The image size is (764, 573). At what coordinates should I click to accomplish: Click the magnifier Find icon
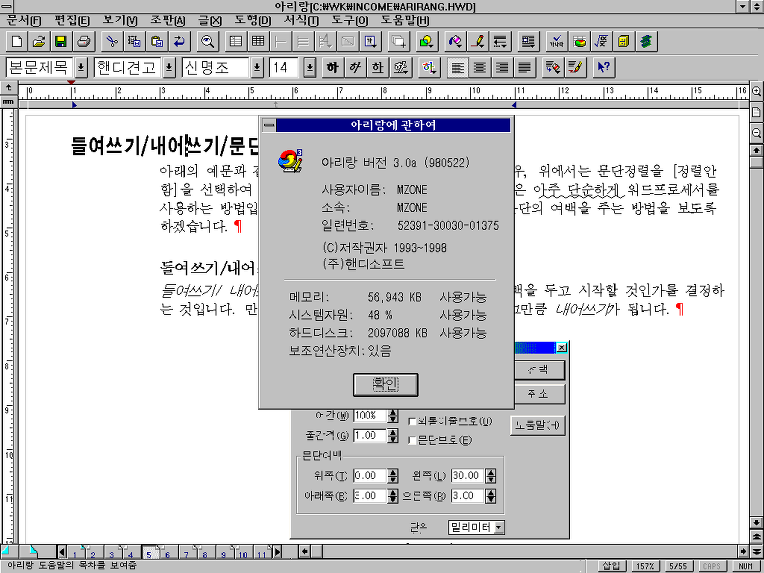click(x=208, y=42)
